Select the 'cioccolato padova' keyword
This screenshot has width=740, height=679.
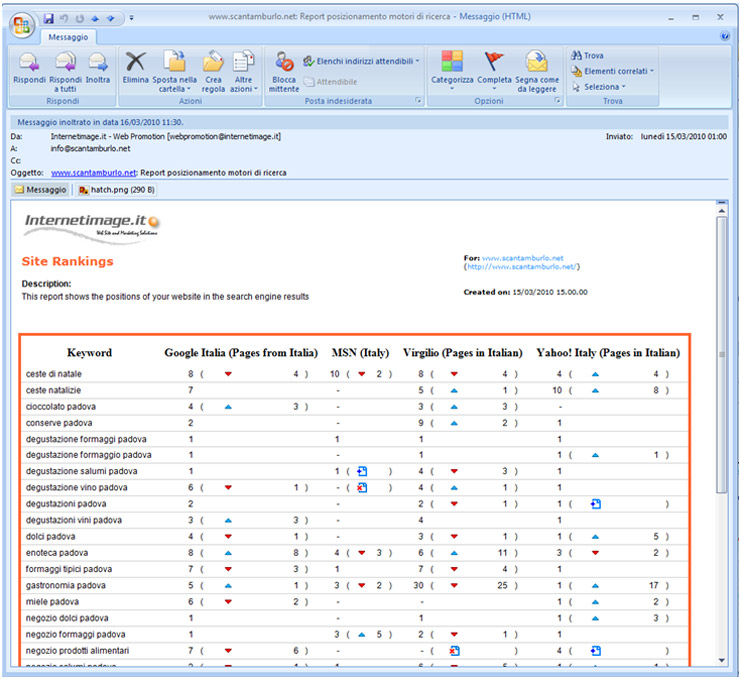(x=61, y=407)
